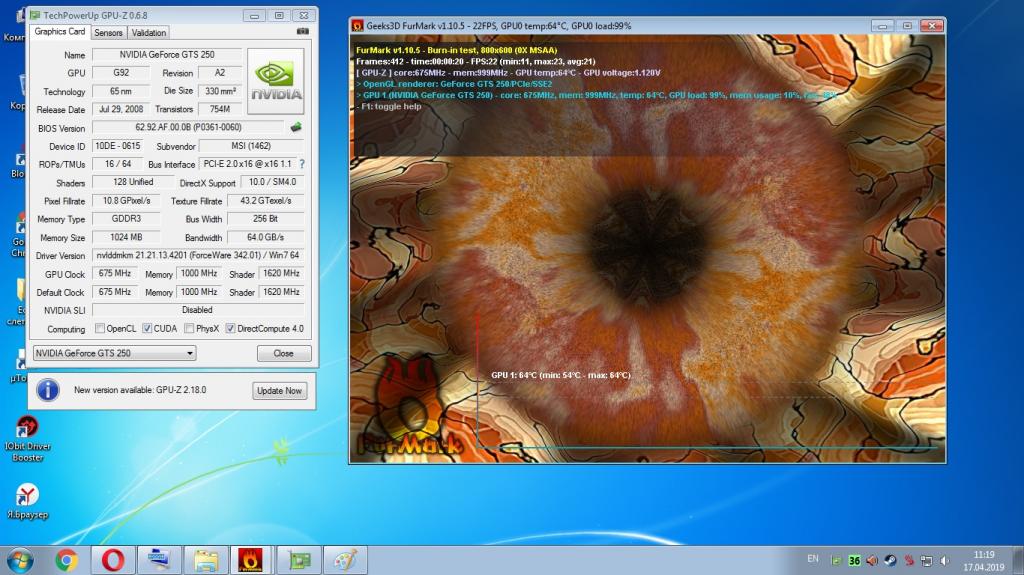Click the Name field NVIDIA GeForce GTS 250

167,55
